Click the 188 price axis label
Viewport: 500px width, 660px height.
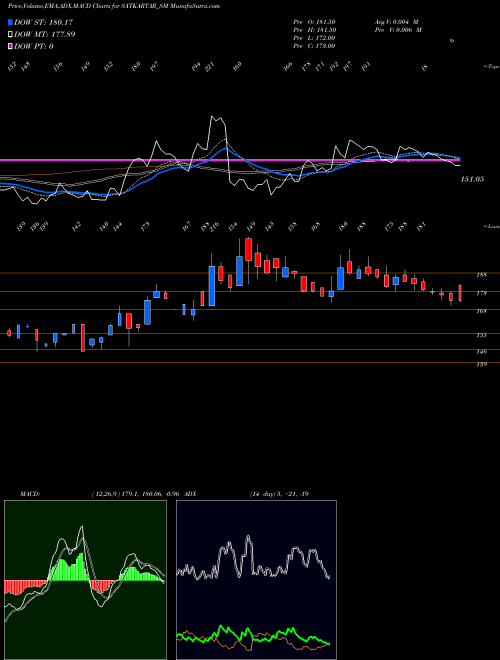[481, 275]
